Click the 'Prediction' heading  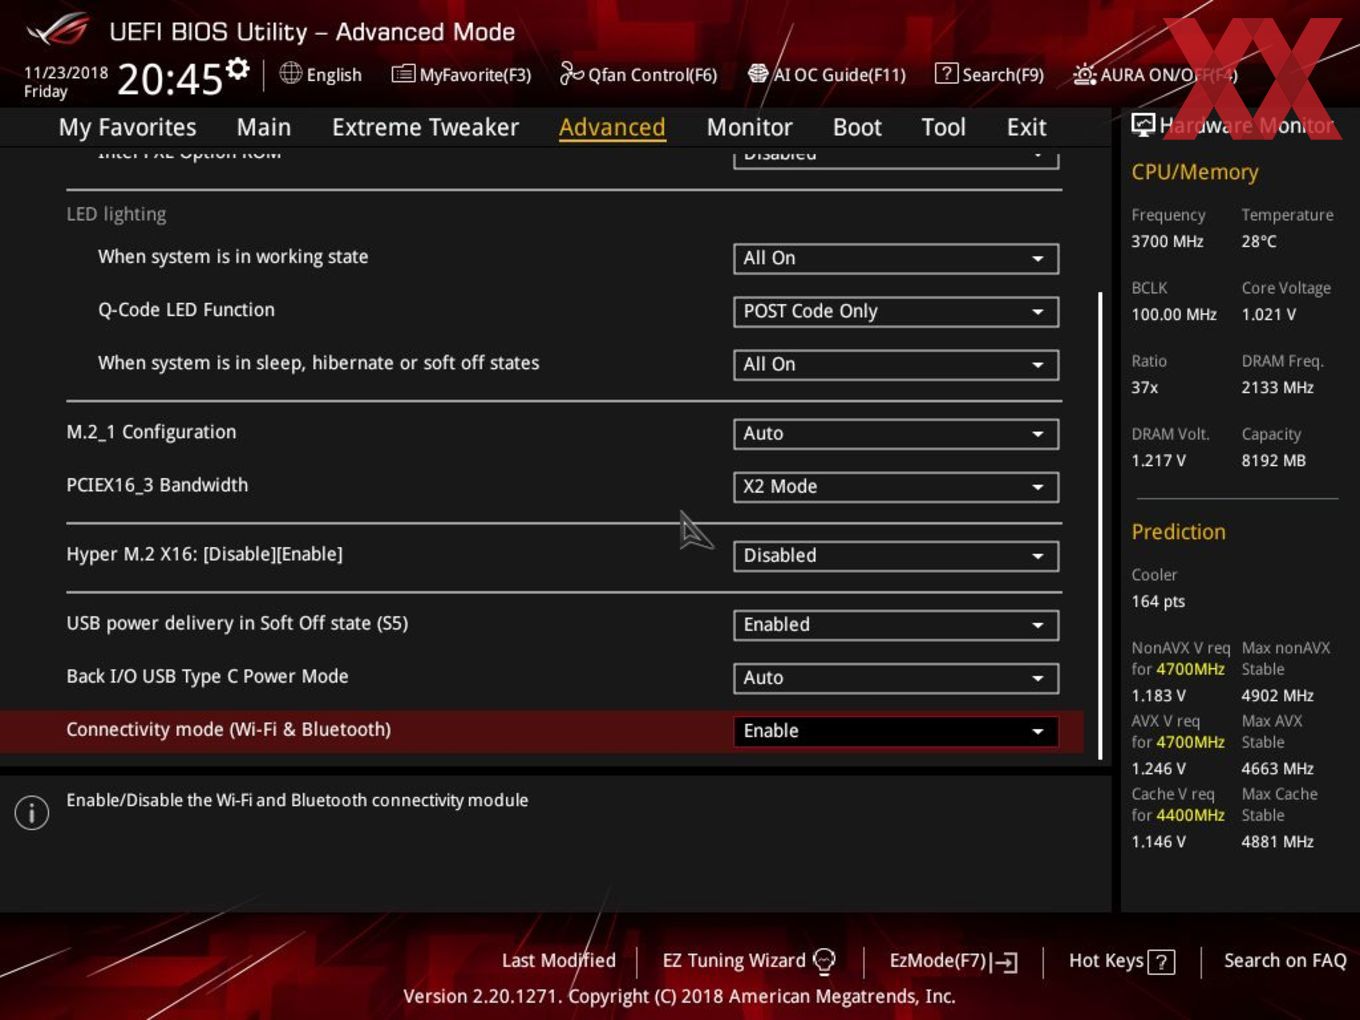click(x=1178, y=532)
